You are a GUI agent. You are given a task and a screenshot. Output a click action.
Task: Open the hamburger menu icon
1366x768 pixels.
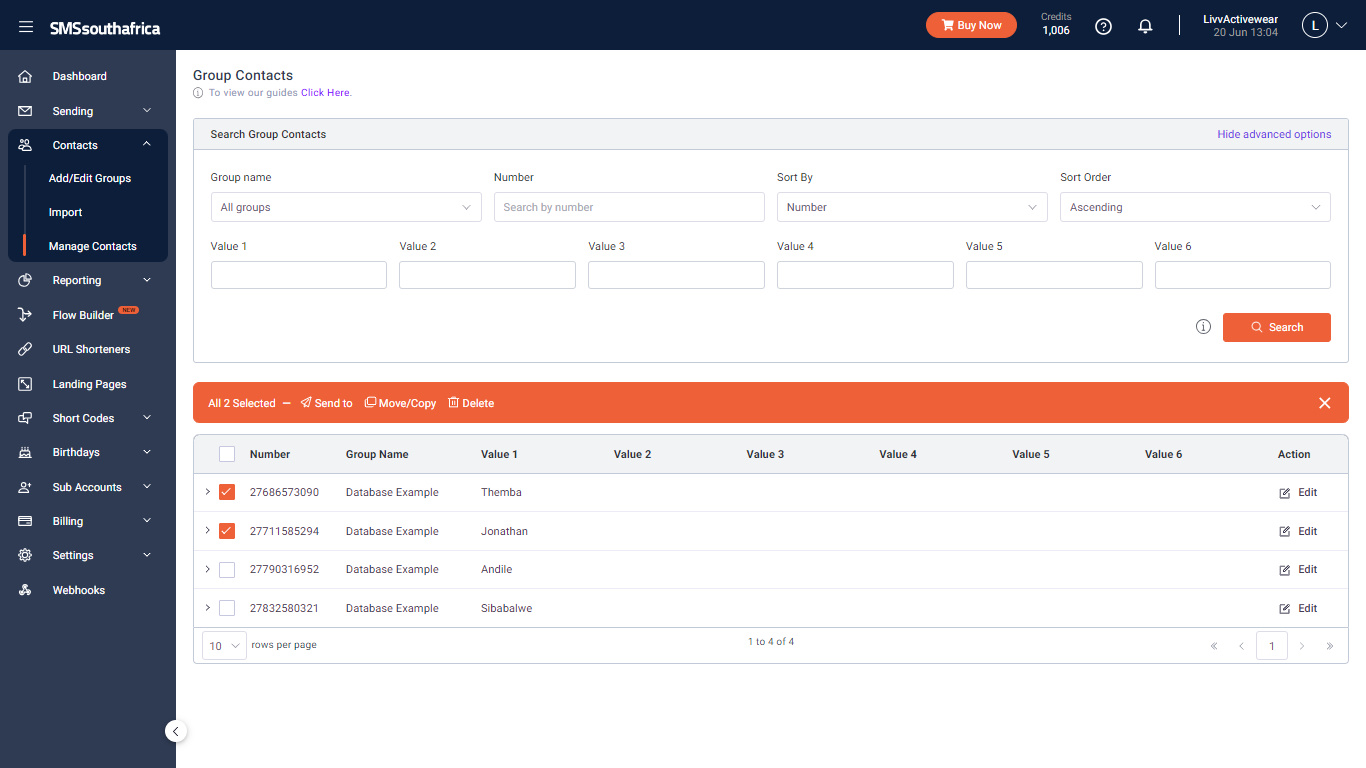tap(26, 27)
